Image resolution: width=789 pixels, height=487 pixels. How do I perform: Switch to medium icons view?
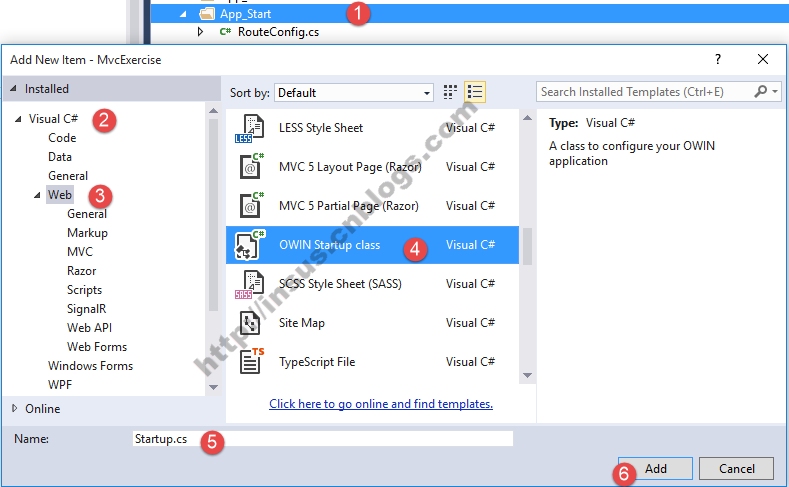click(x=450, y=92)
